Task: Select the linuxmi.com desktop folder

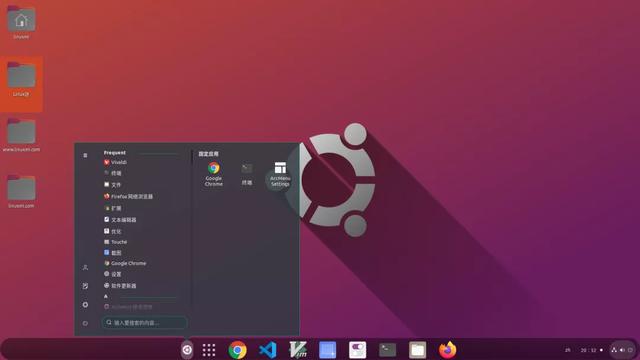Action: pos(21,191)
